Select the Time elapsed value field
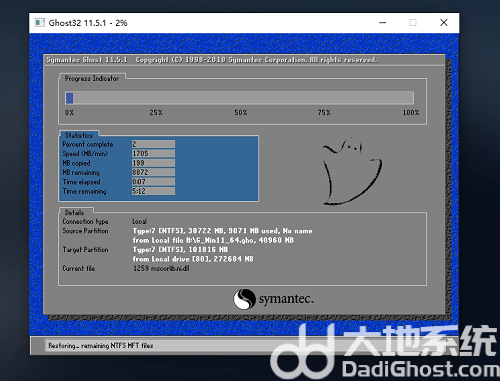 pos(153,182)
